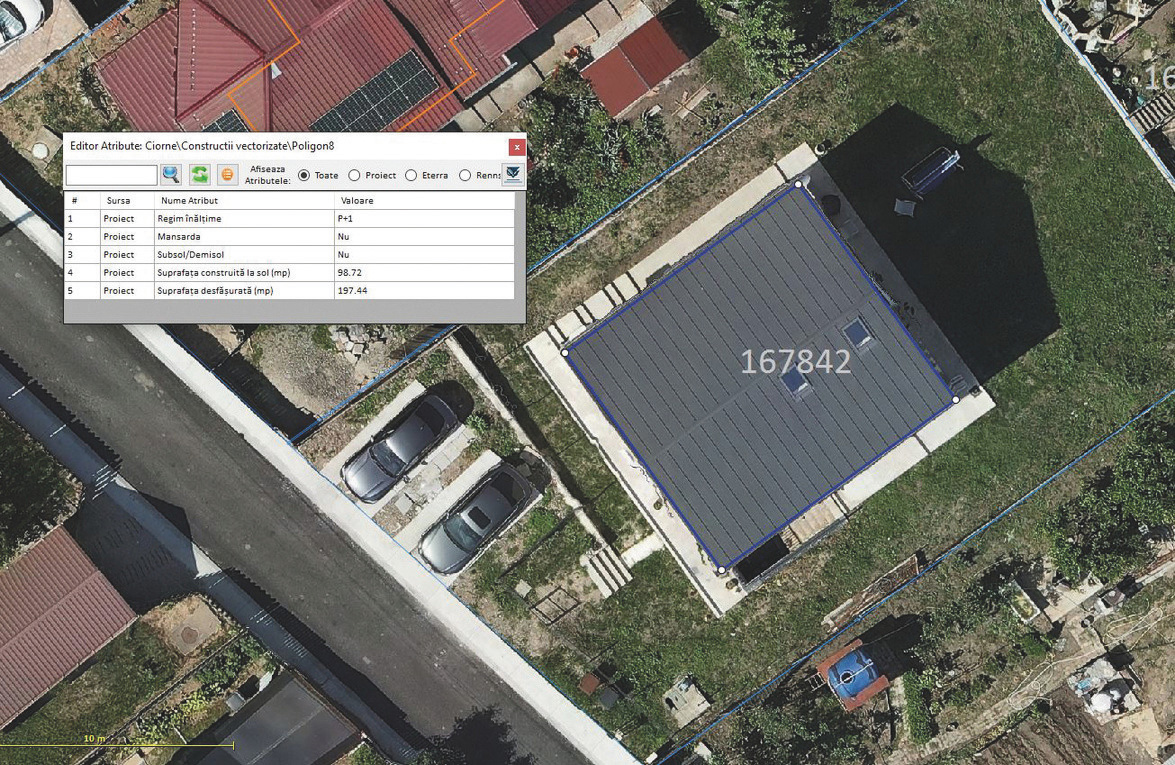Click the orange round list icon

click(x=228, y=175)
